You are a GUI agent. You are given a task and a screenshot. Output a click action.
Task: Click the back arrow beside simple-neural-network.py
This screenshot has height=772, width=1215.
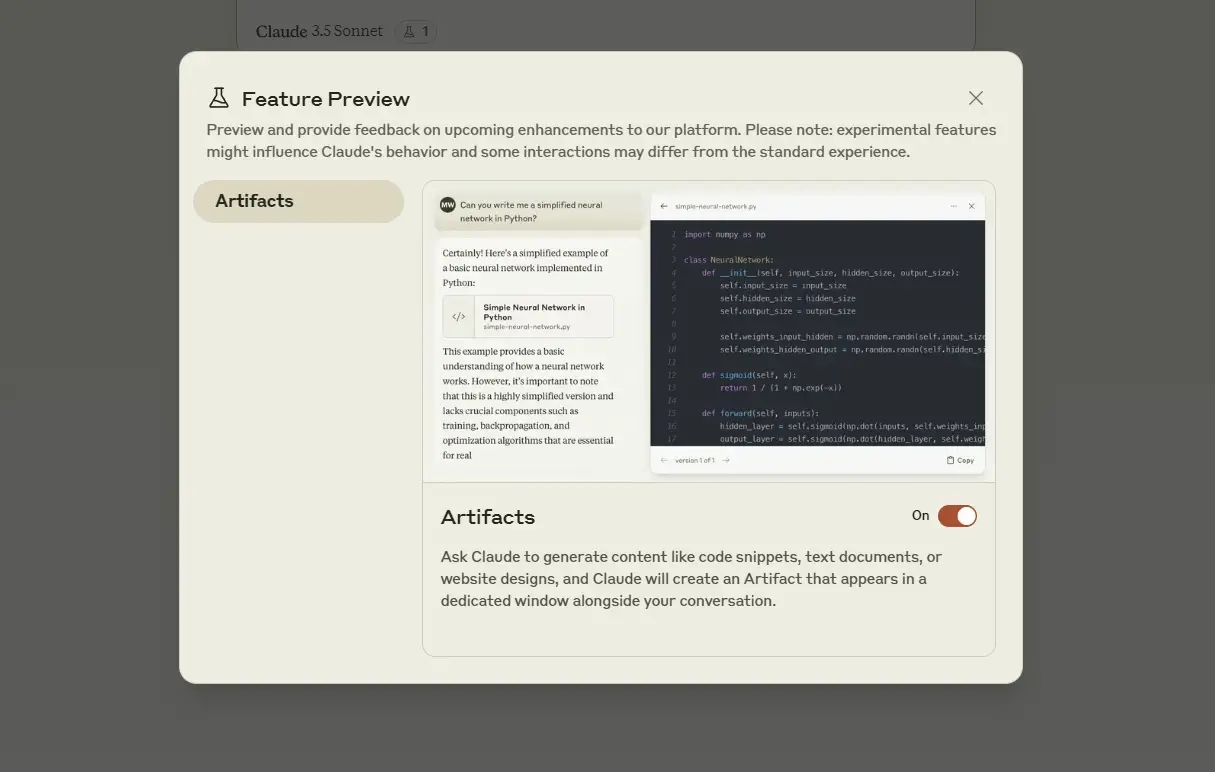click(x=664, y=206)
